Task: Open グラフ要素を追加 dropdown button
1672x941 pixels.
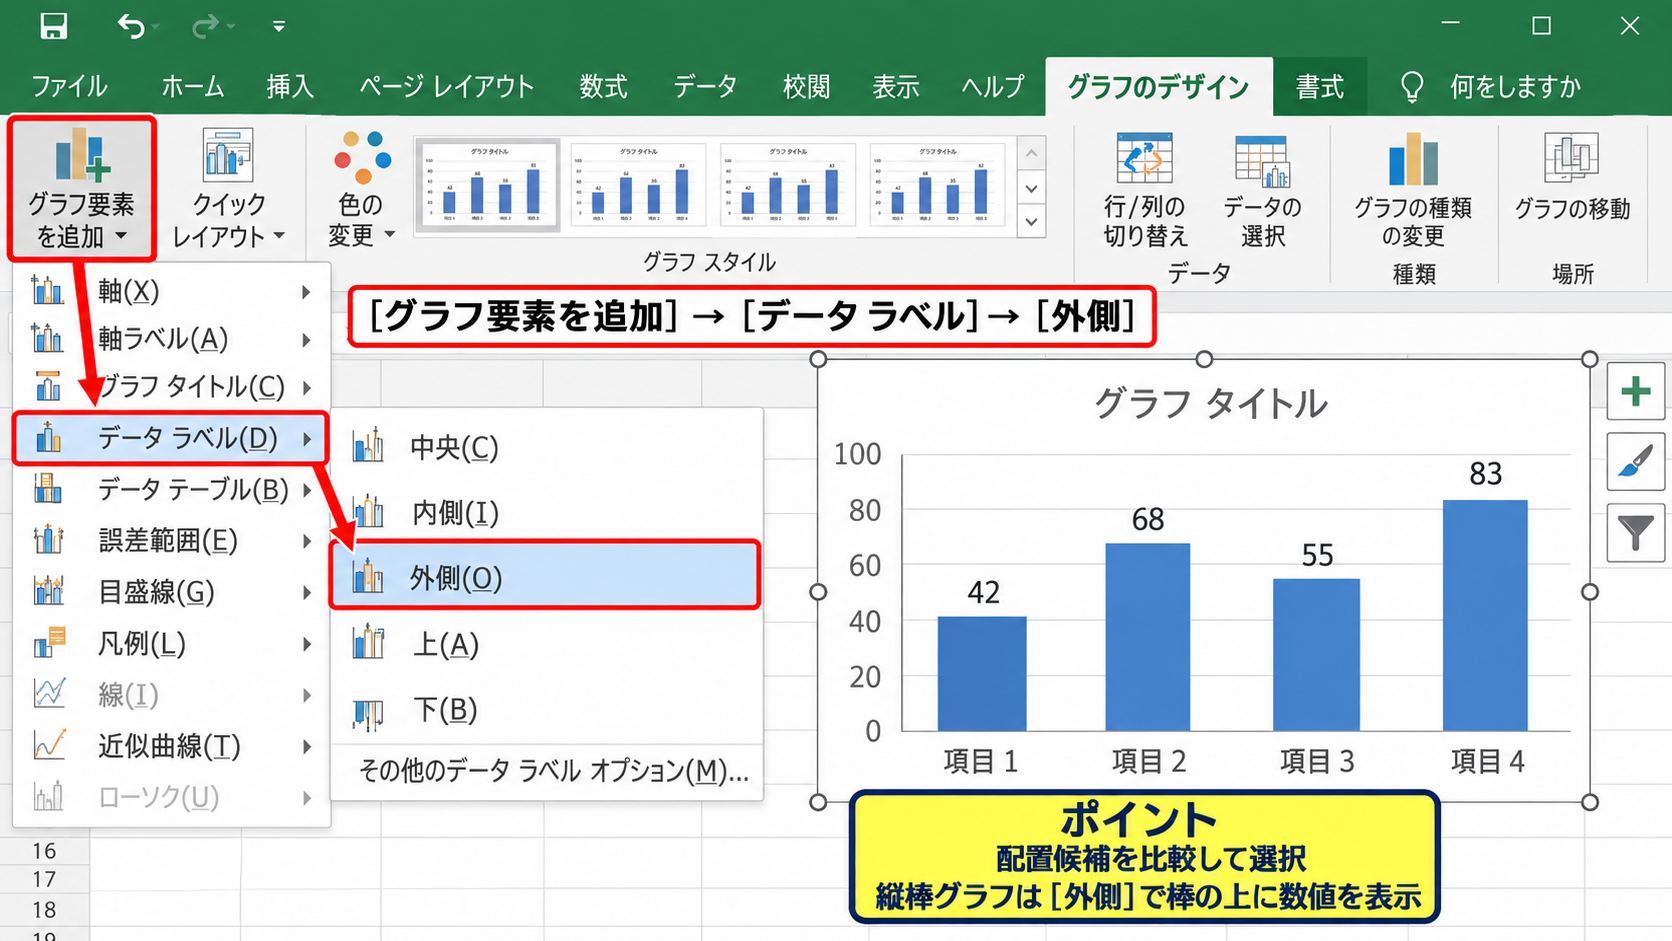Action: click(x=81, y=187)
